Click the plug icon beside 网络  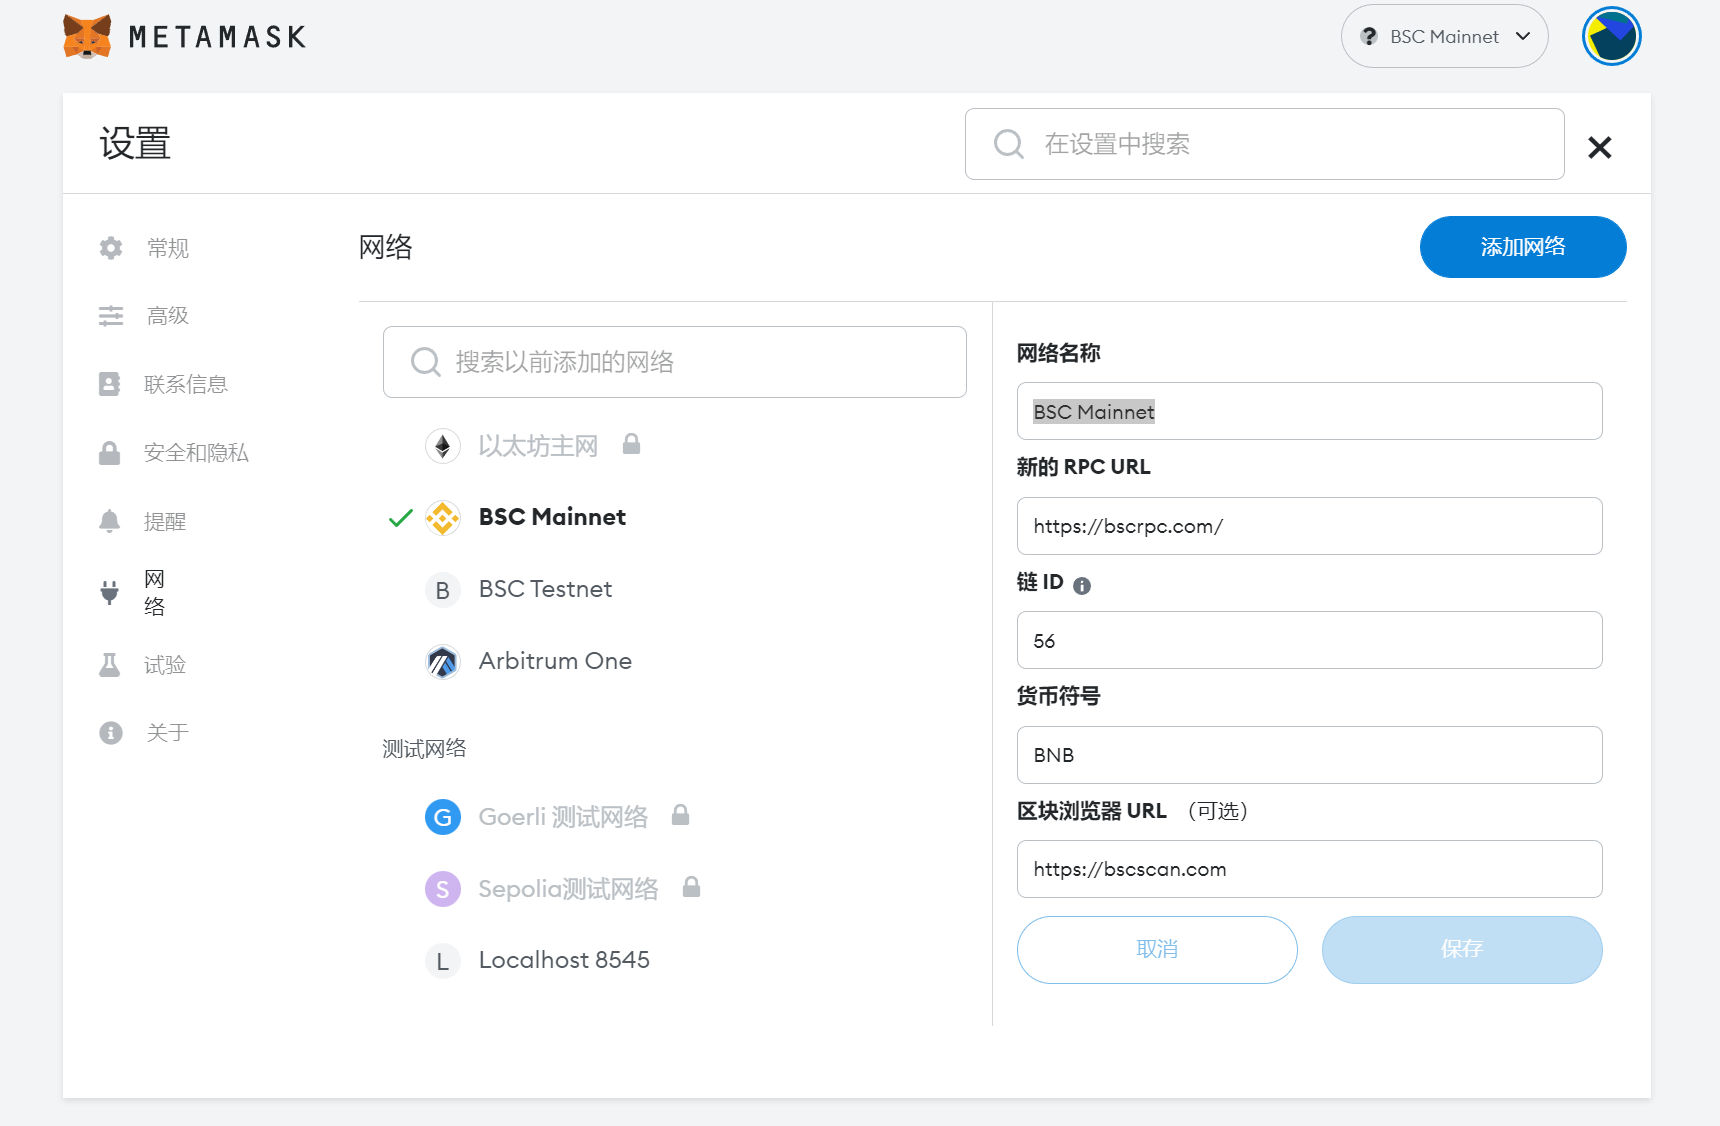(110, 592)
